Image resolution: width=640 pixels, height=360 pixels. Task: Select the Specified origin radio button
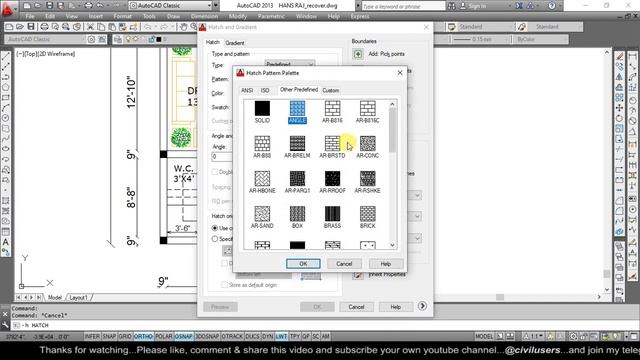pos(215,239)
